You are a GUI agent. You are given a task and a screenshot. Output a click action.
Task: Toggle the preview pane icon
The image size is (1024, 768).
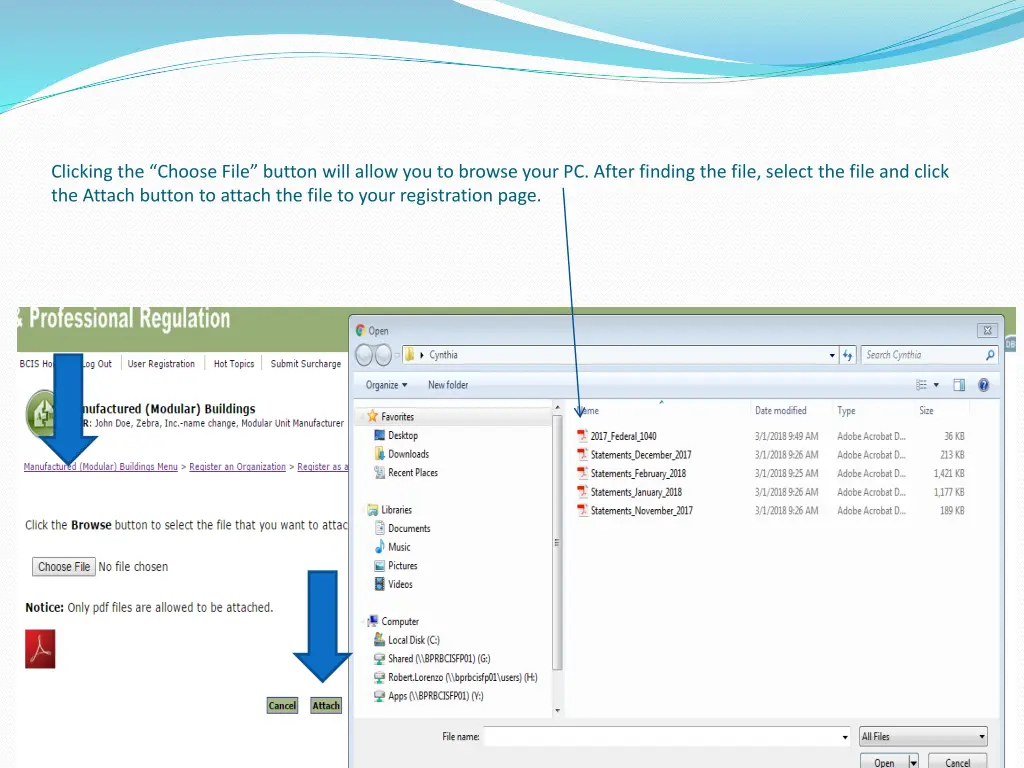click(959, 385)
